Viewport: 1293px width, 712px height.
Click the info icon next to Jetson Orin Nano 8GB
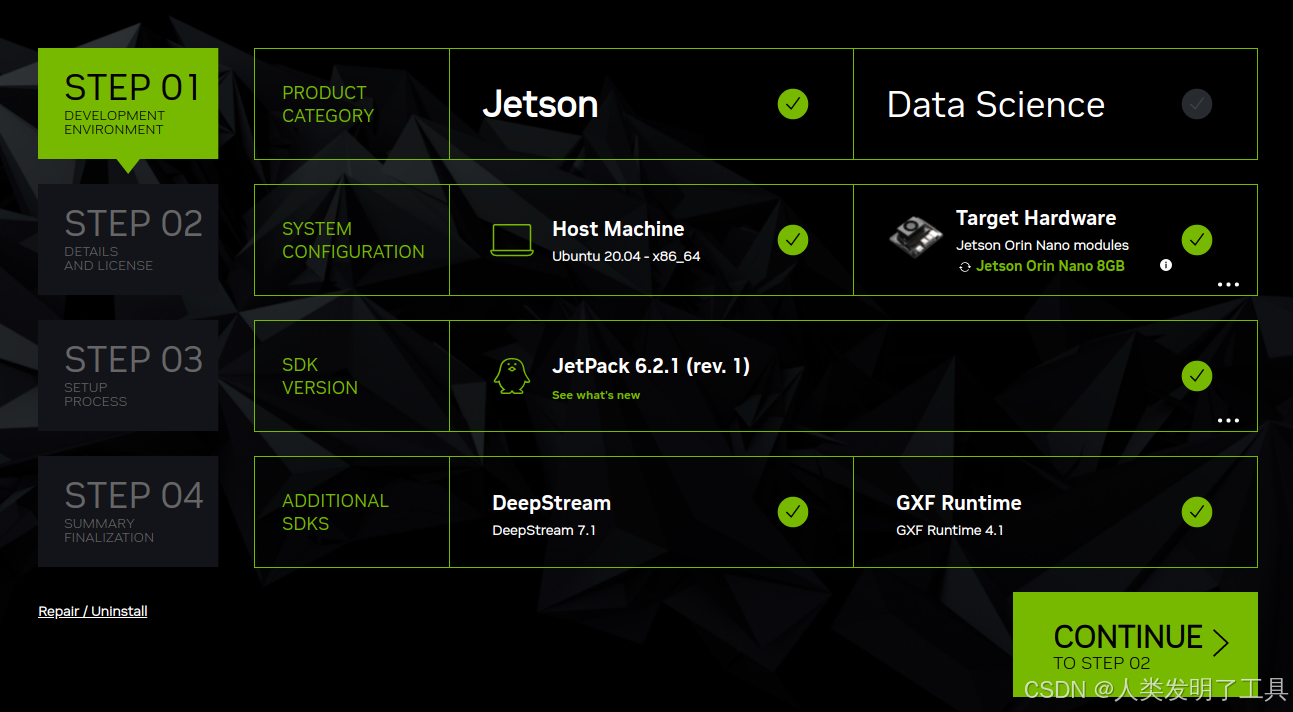coord(1165,265)
